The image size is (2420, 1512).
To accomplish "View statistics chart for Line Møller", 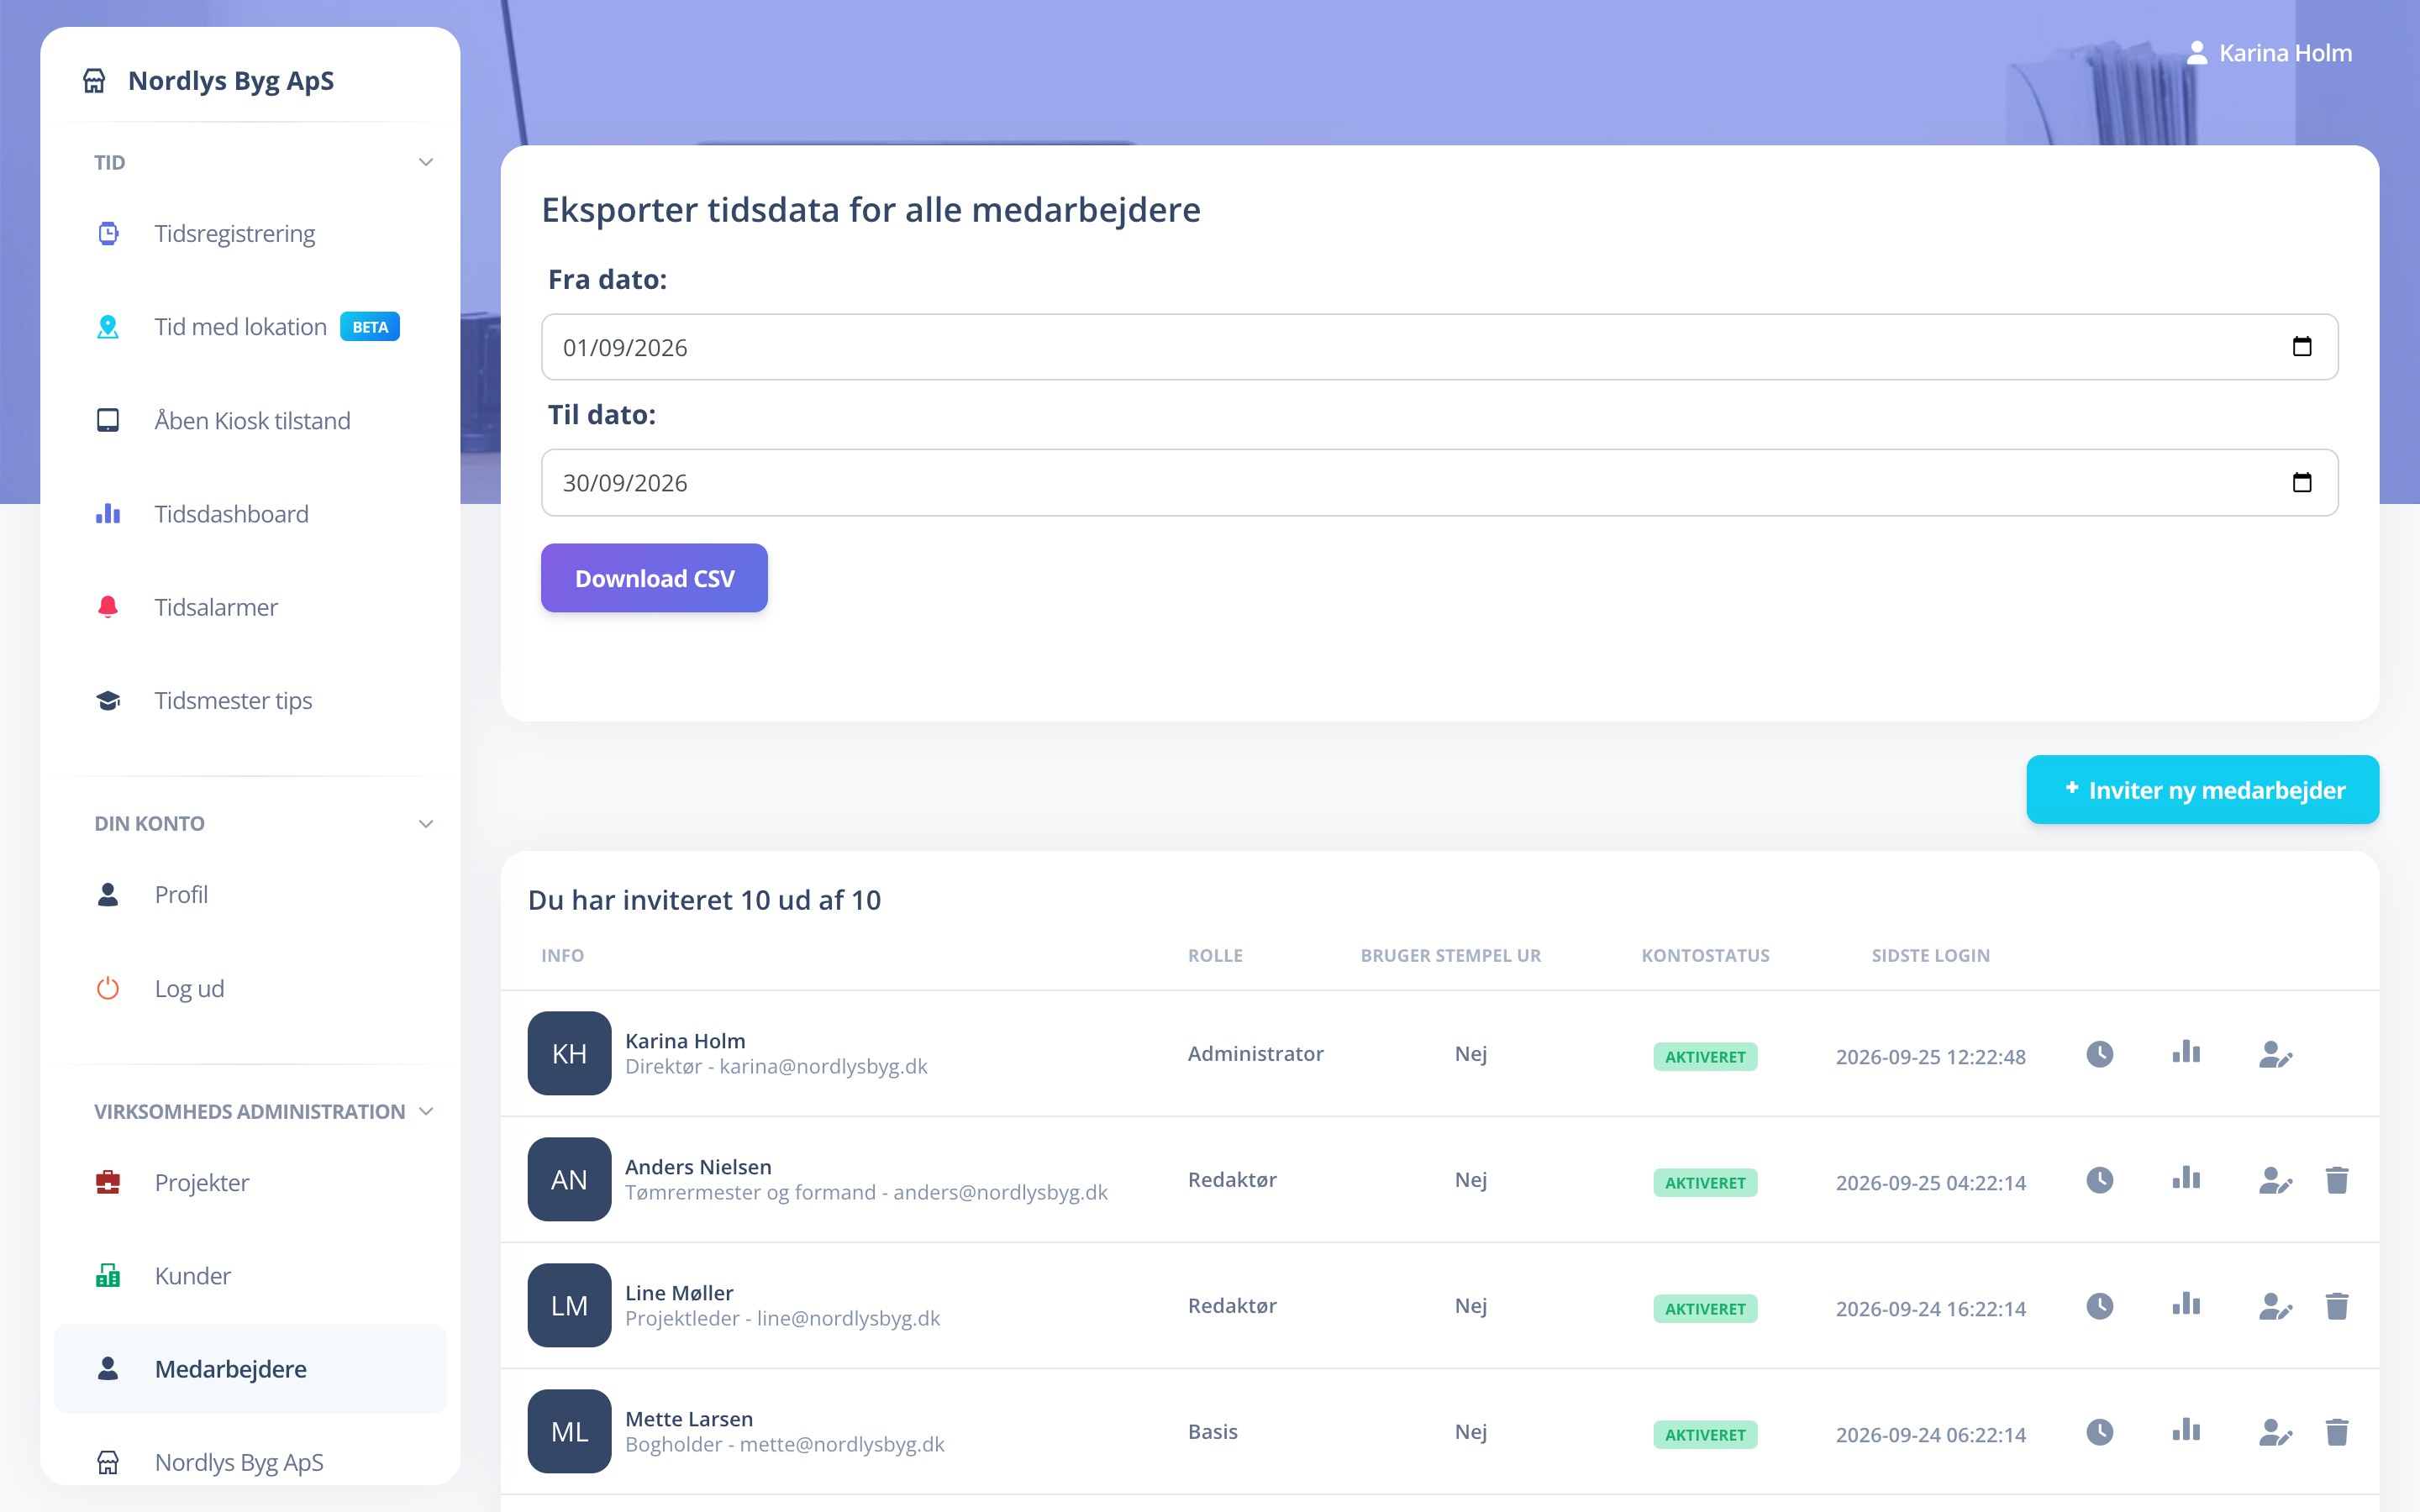I will pyautogui.click(x=2186, y=1304).
